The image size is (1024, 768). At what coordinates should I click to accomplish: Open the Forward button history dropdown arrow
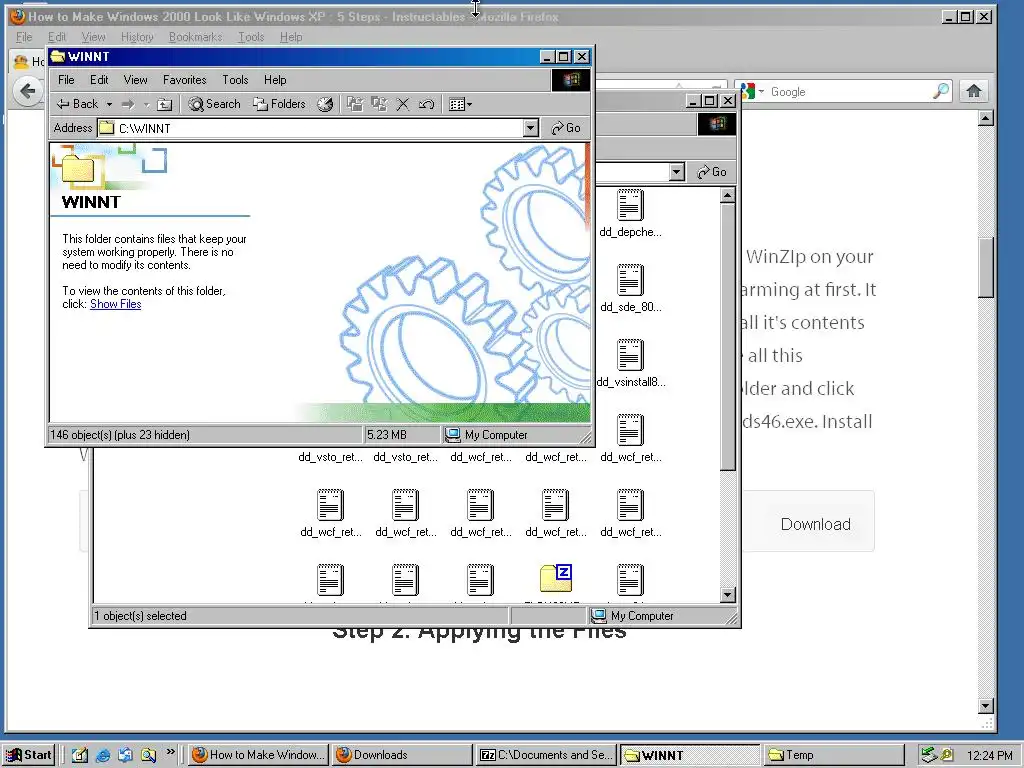[146, 104]
